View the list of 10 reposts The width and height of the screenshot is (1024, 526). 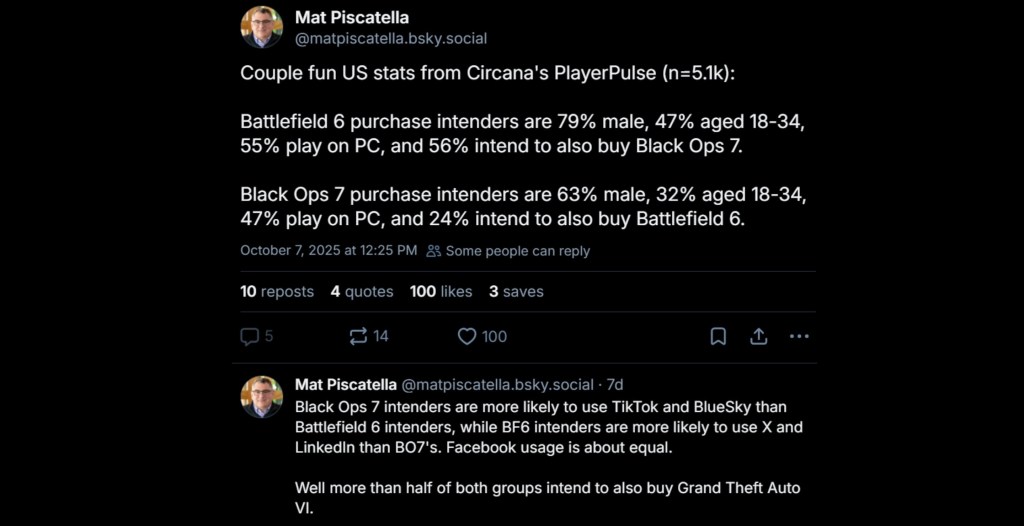[x=277, y=292]
